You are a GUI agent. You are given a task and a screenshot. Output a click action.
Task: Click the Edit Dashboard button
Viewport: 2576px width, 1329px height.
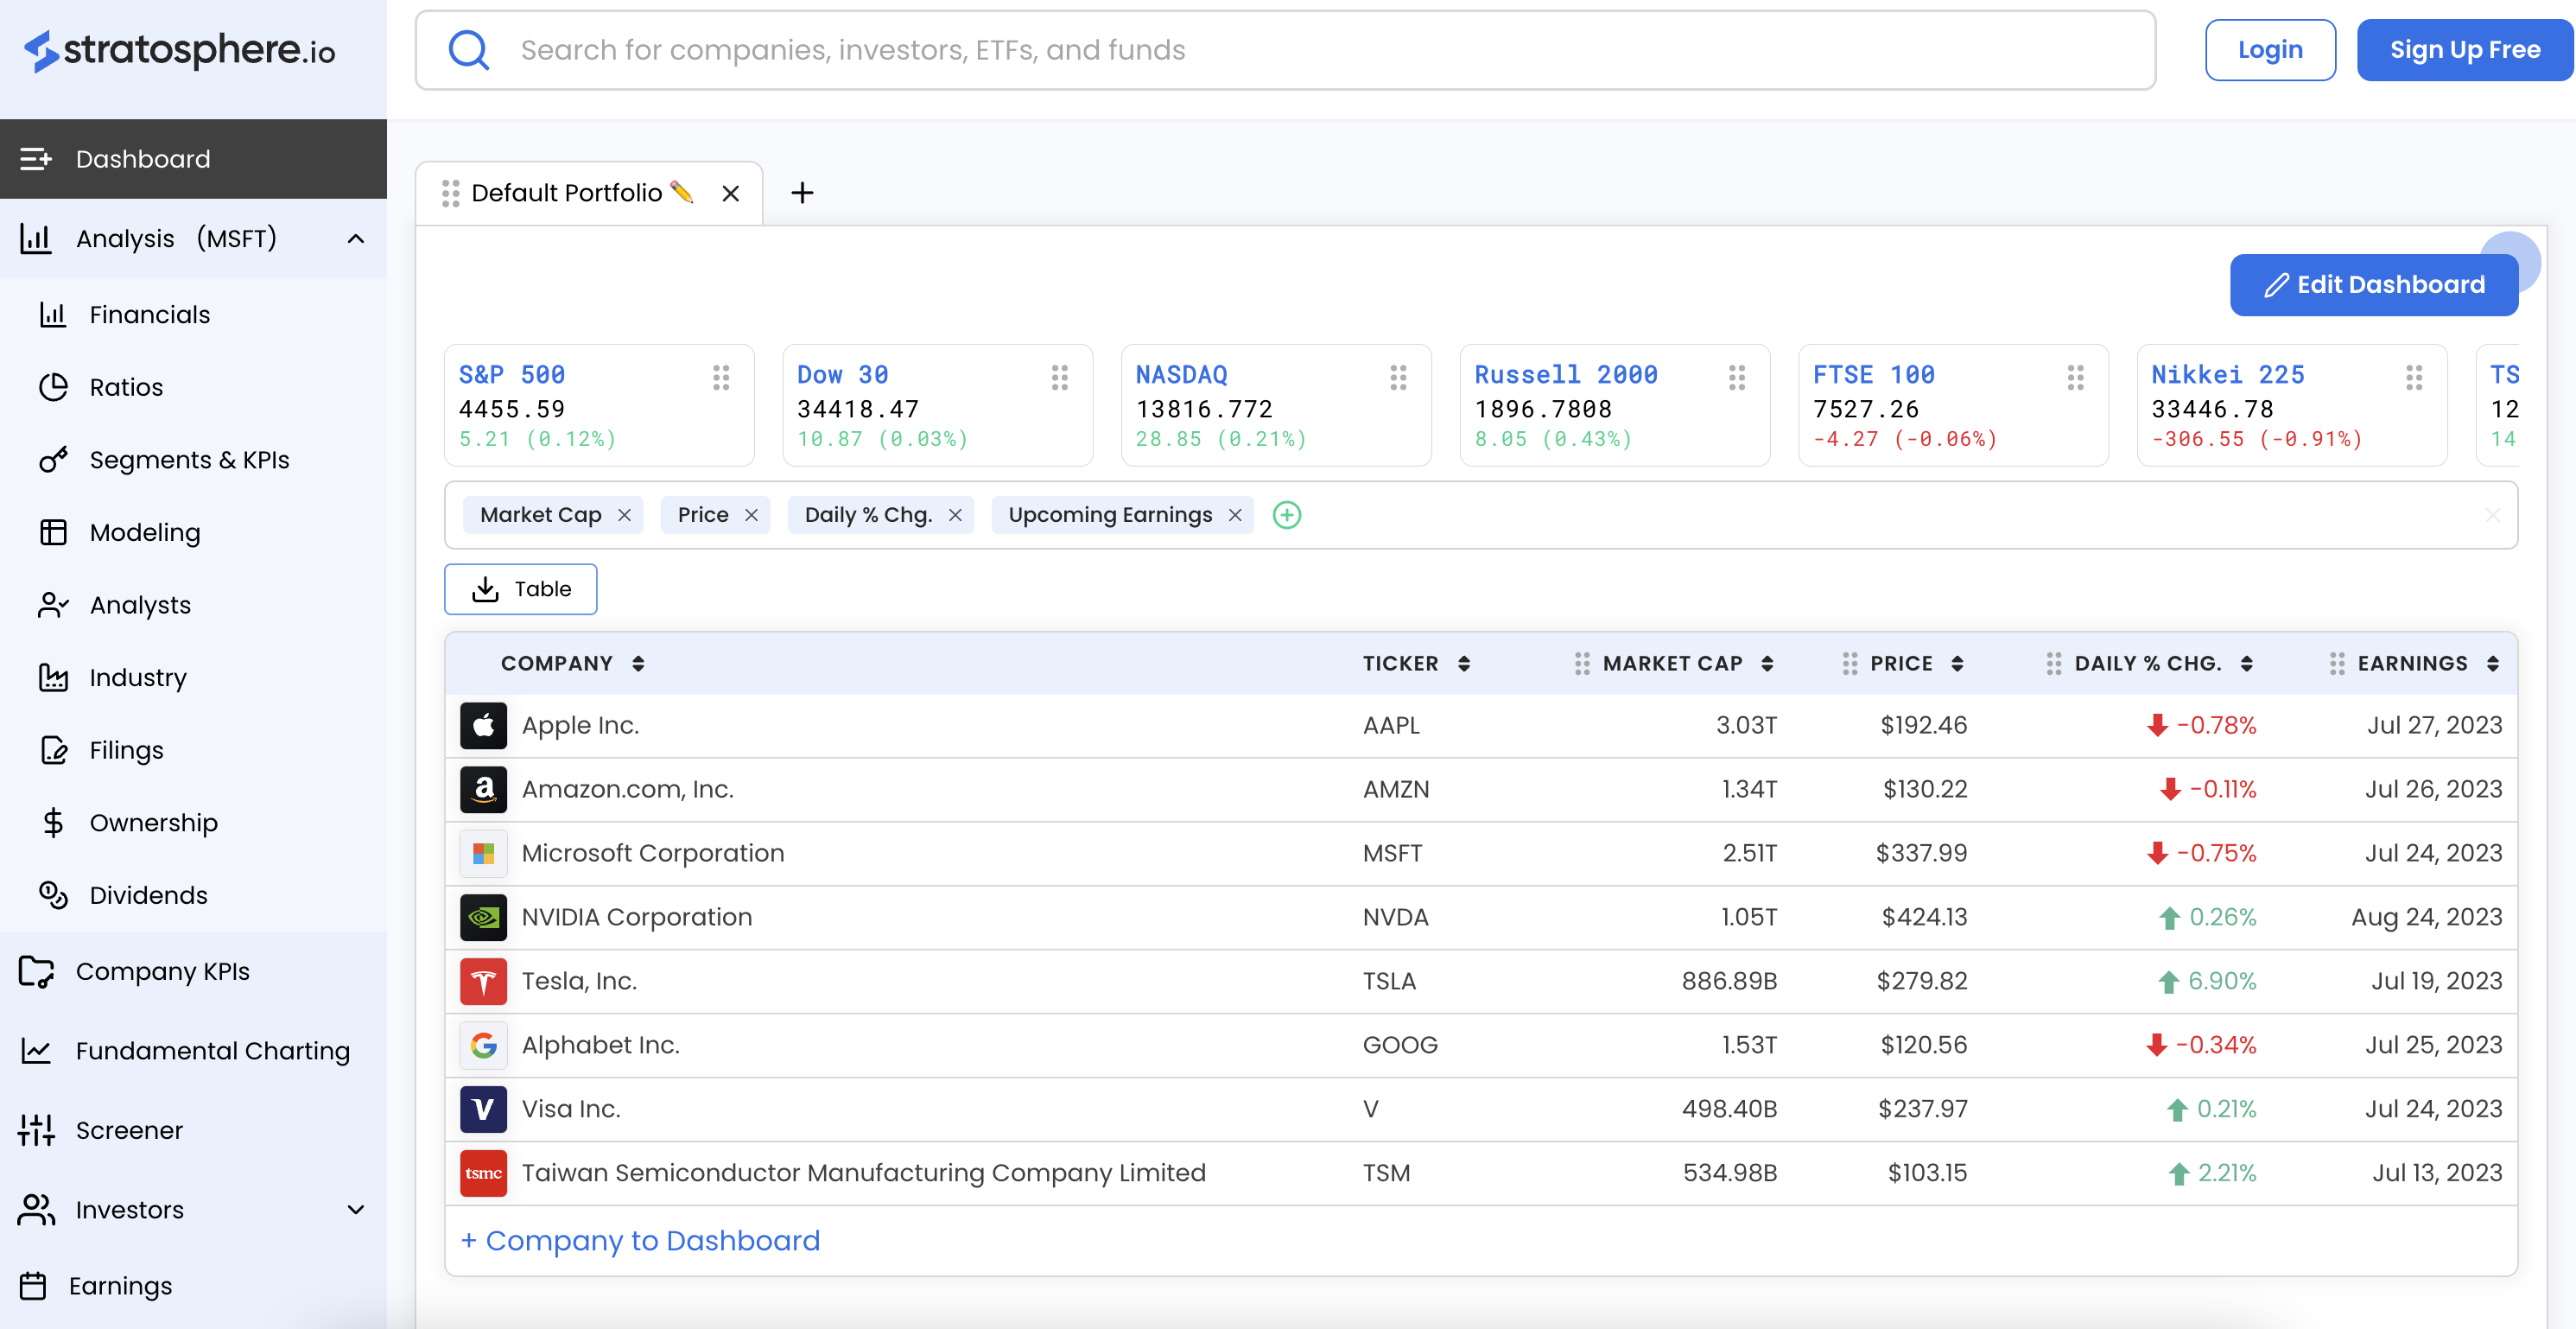[x=2373, y=285]
